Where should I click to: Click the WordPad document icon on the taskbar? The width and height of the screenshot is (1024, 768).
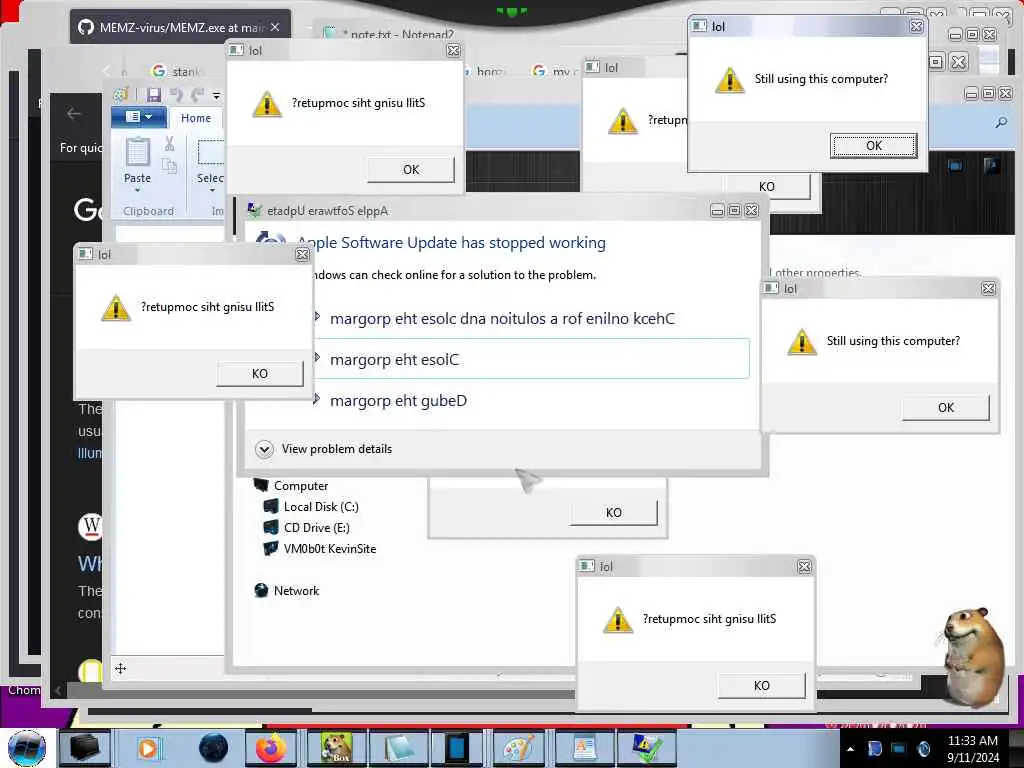pyautogui.click(x=584, y=748)
